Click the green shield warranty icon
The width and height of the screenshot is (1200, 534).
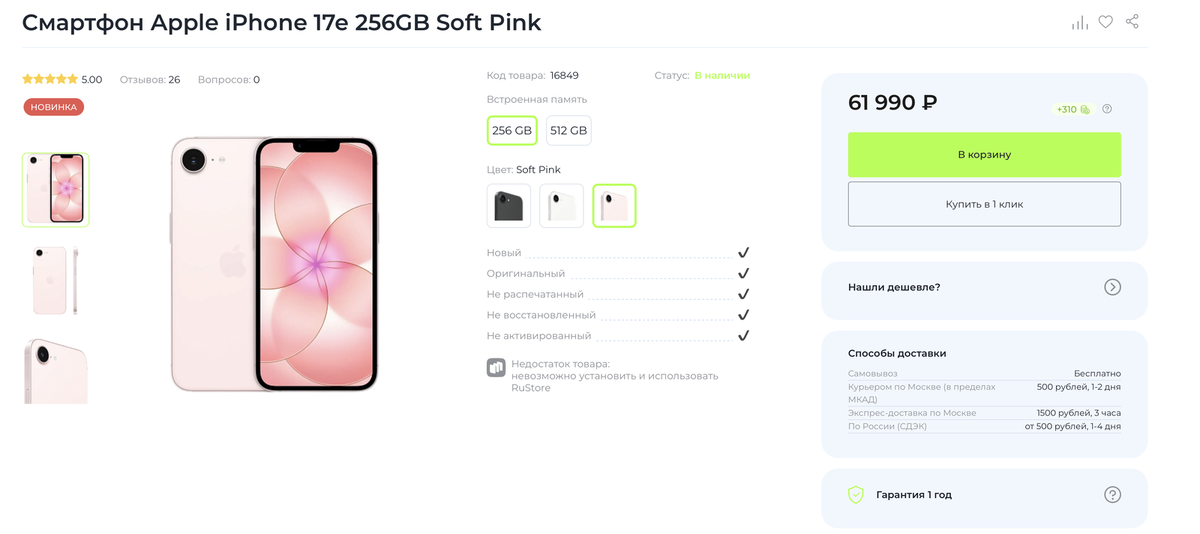[x=856, y=495]
